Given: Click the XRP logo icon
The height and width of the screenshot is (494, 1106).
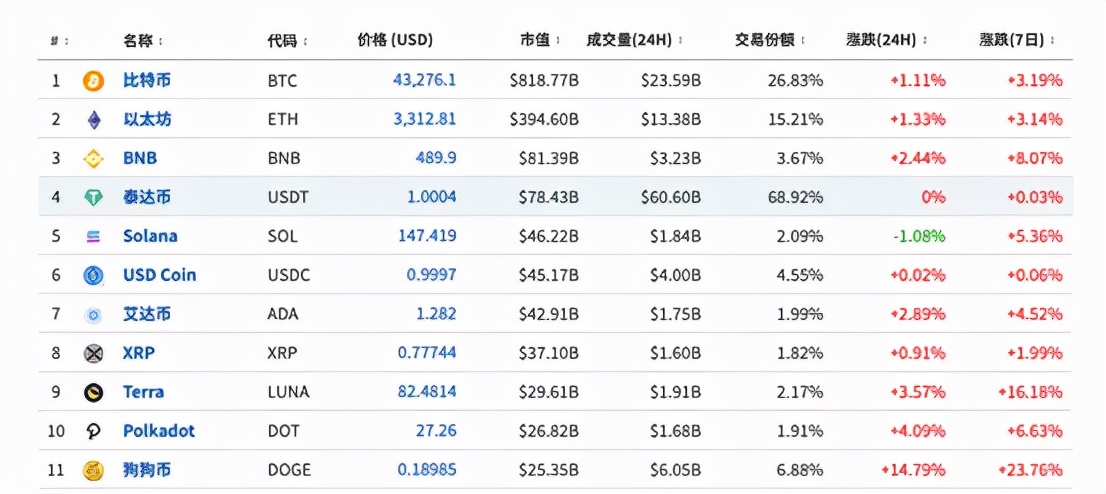Looking at the screenshot, I should [93, 353].
